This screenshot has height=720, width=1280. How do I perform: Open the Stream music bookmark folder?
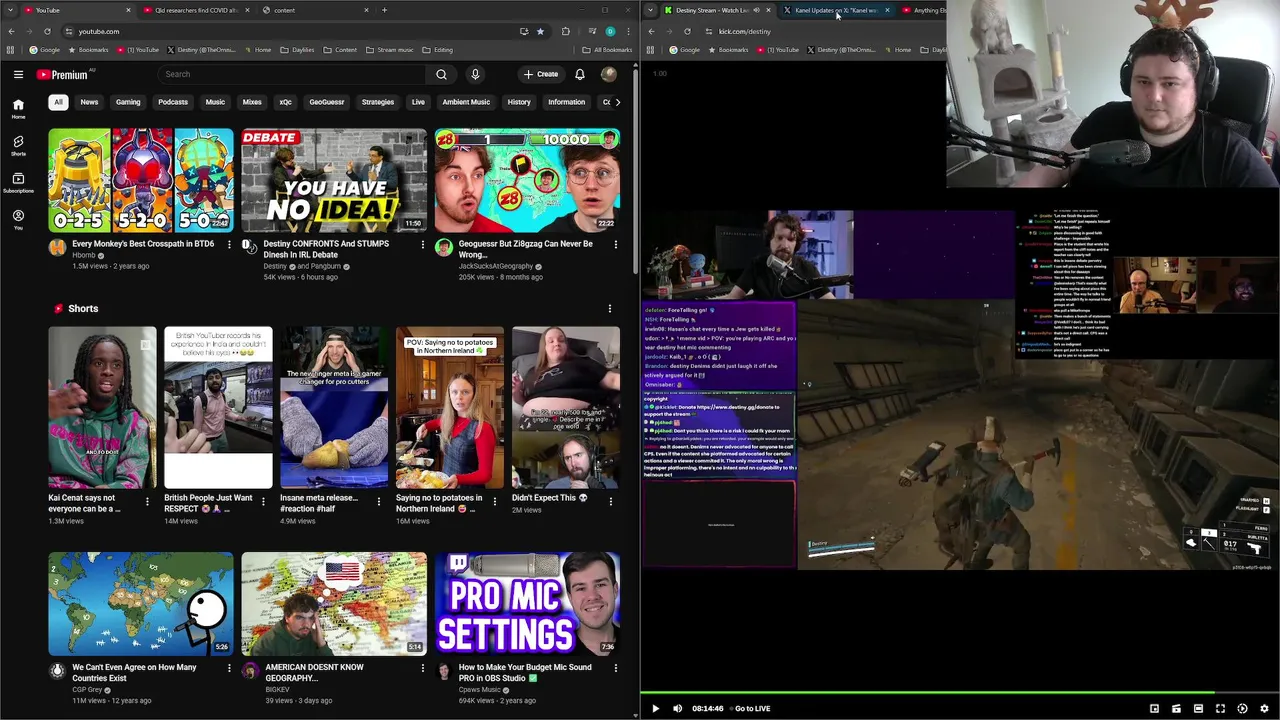(390, 50)
